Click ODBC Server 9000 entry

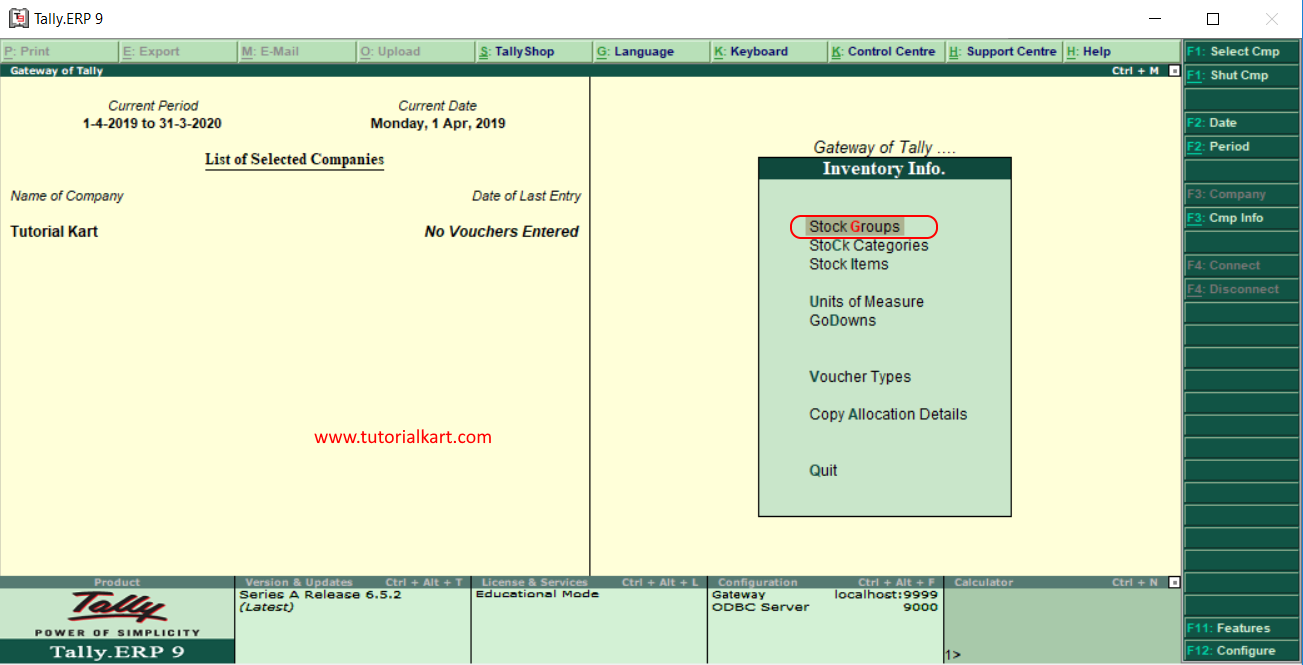coord(825,607)
